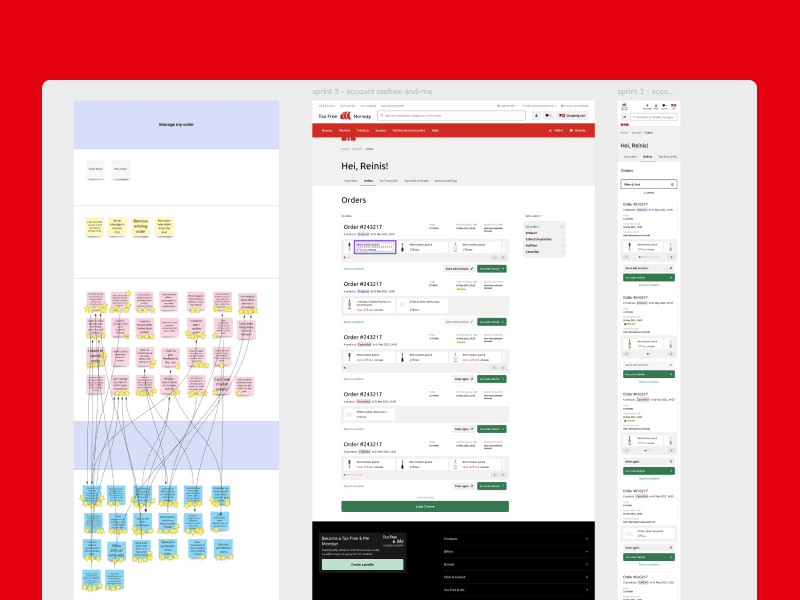Image resolution: width=800 pixels, height=600 pixels.
Task: Open the account profile icon beside the search bar
Action: tap(536, 115)
